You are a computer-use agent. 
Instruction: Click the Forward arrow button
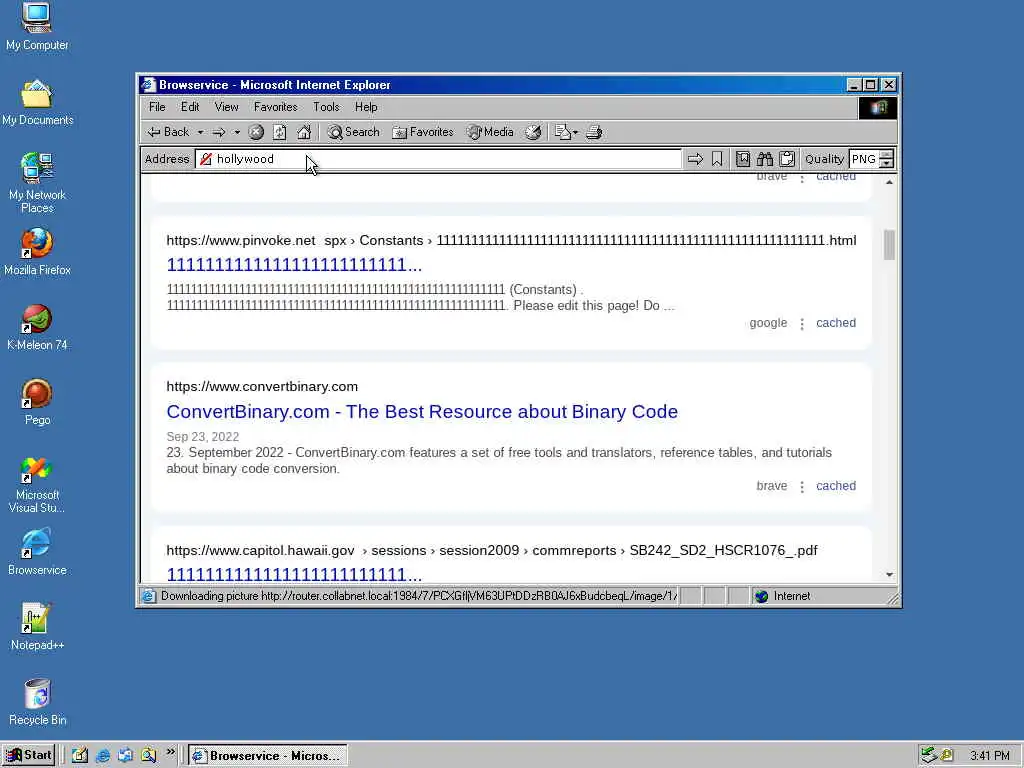click(x=219, y=132)
